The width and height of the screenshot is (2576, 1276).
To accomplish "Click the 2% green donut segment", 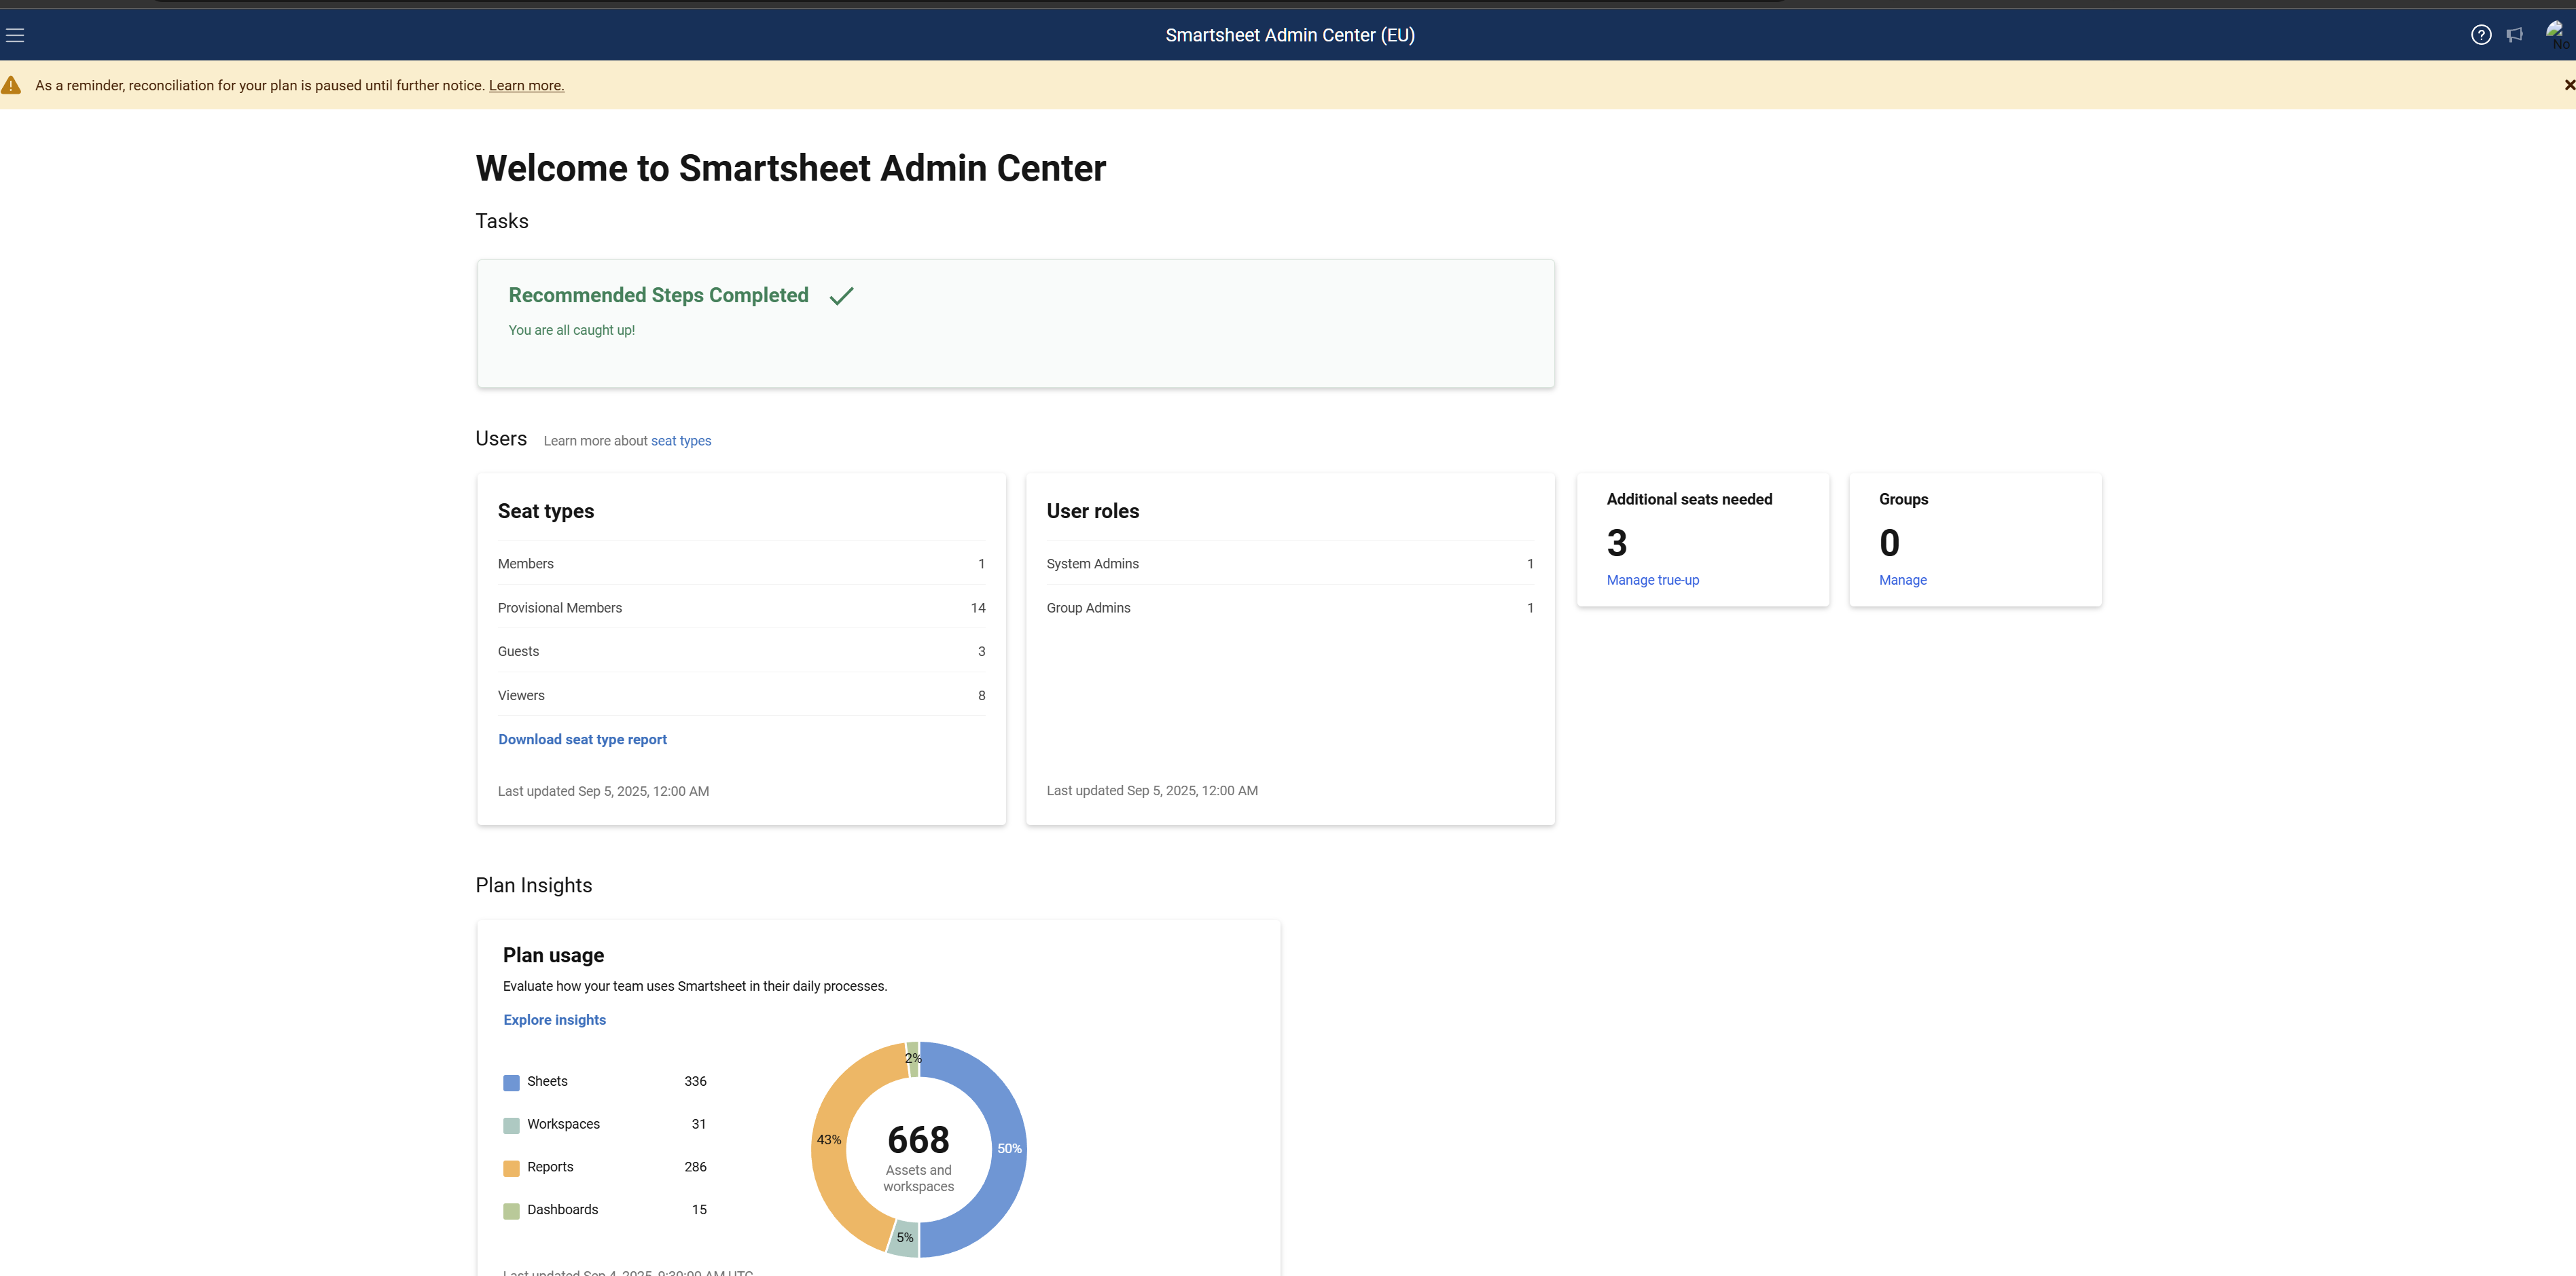I will (912, 1059).
